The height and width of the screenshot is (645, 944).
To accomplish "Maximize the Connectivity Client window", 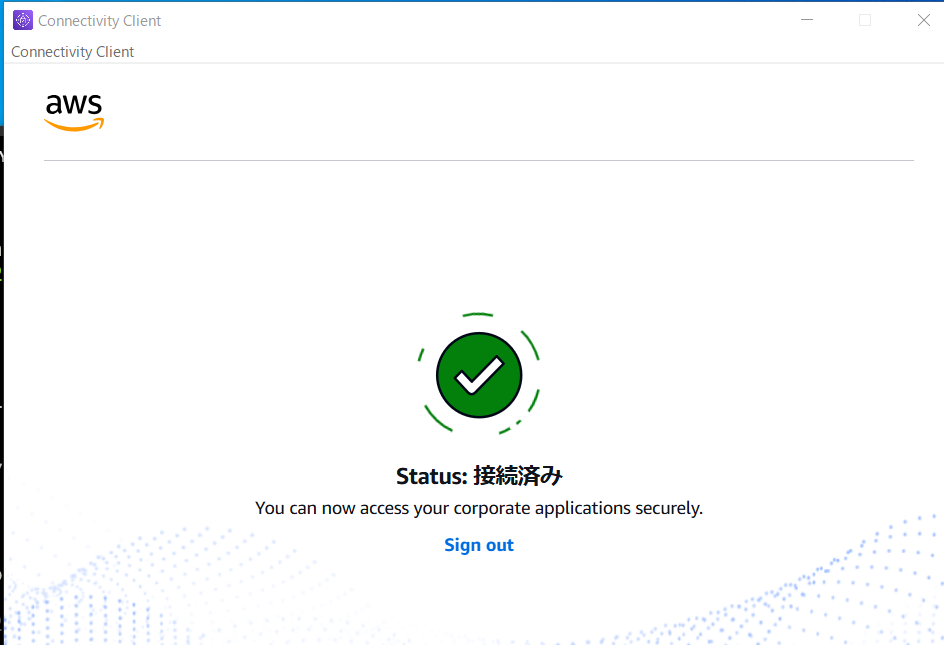I will pos(864,19).
